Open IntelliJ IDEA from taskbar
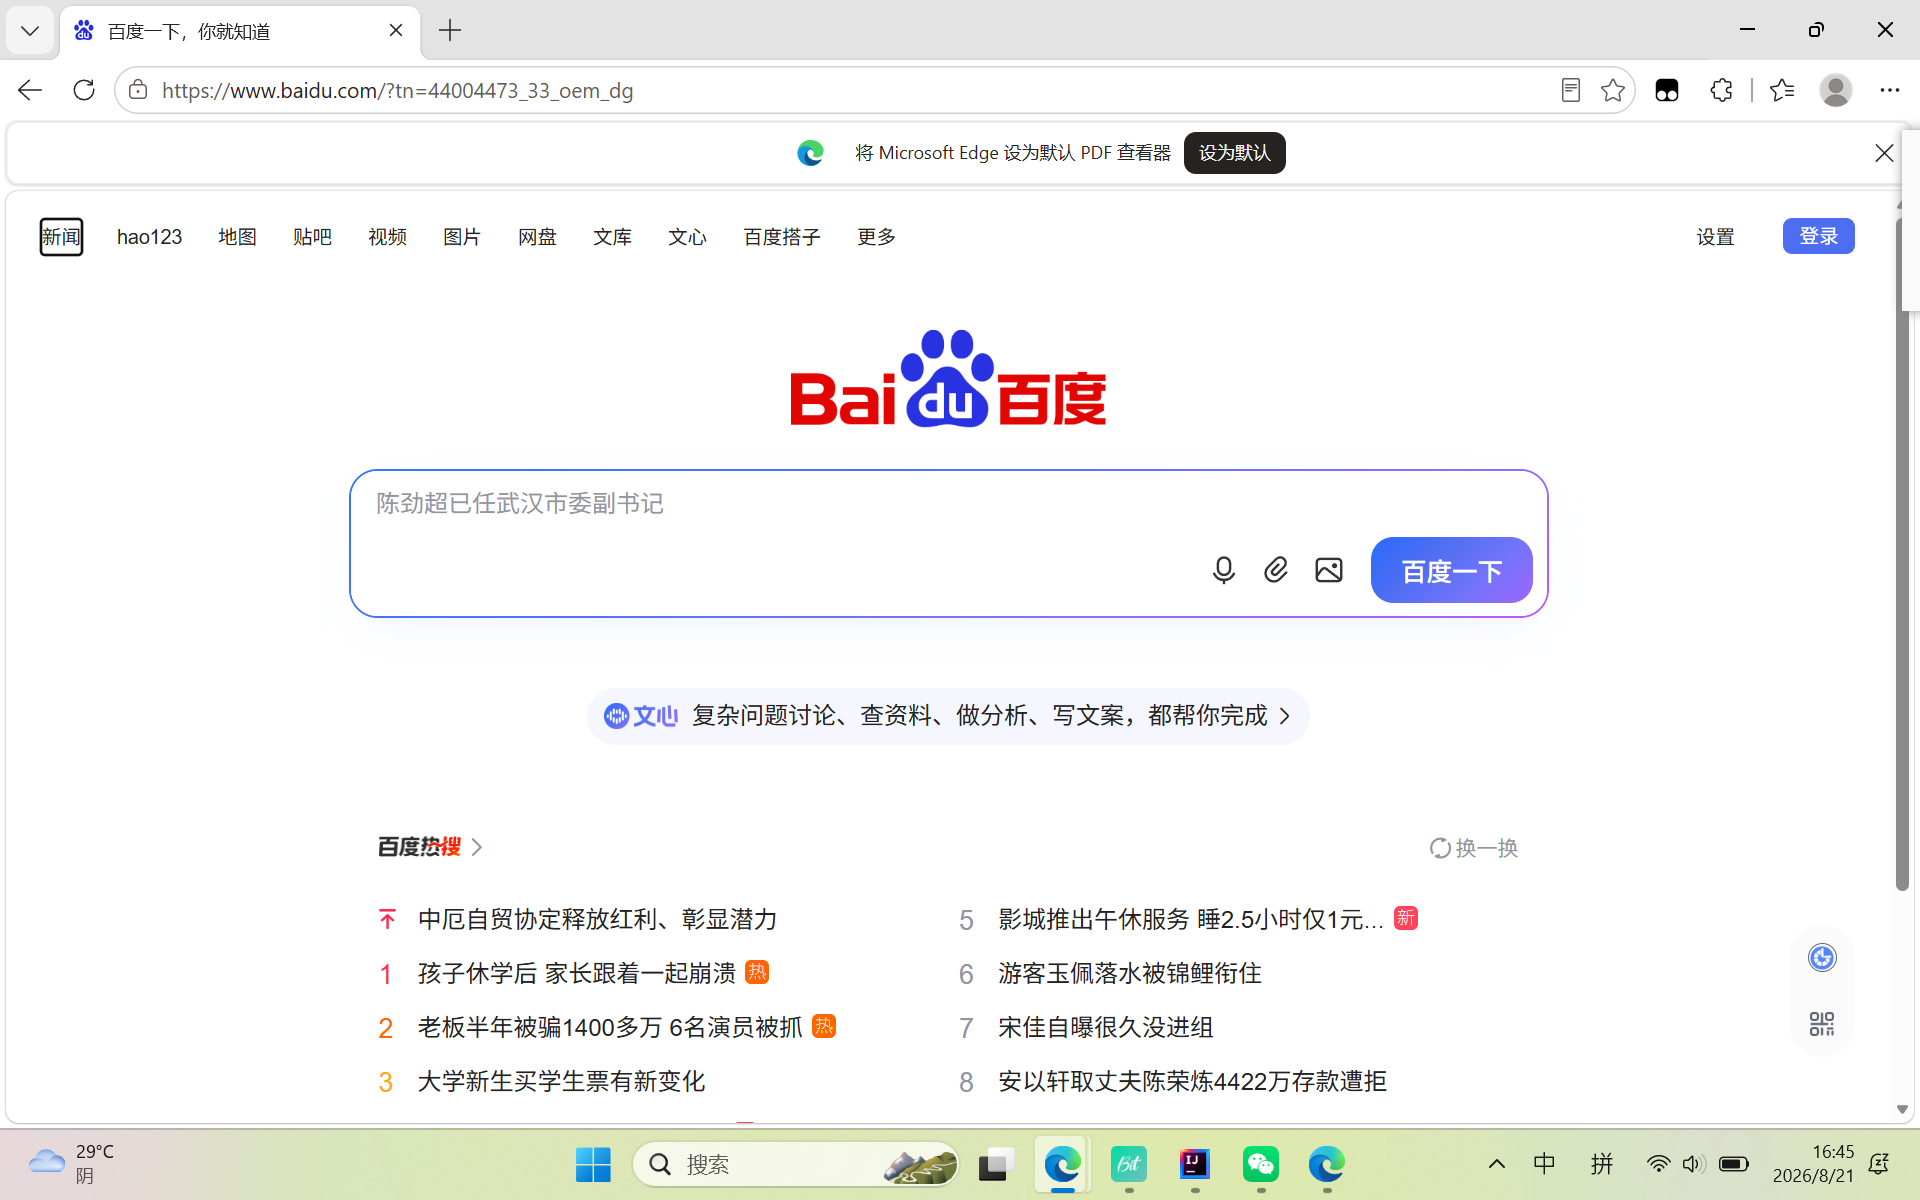This screenshot has width=1920, height=1200. pos(1195,1164)
